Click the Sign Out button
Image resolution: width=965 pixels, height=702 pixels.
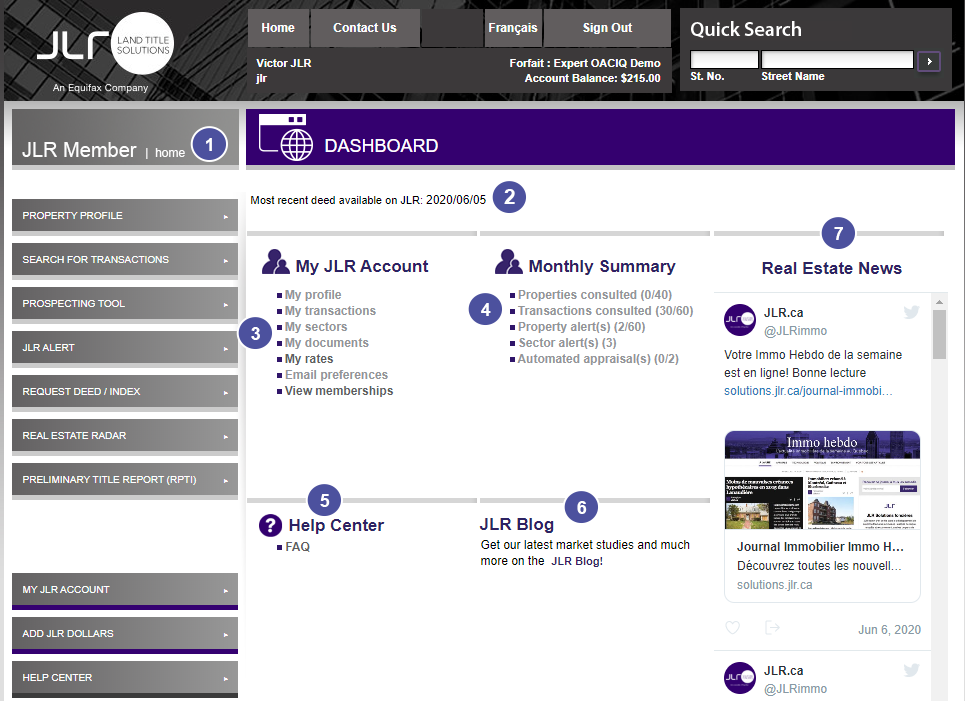(x=607, y=28)
